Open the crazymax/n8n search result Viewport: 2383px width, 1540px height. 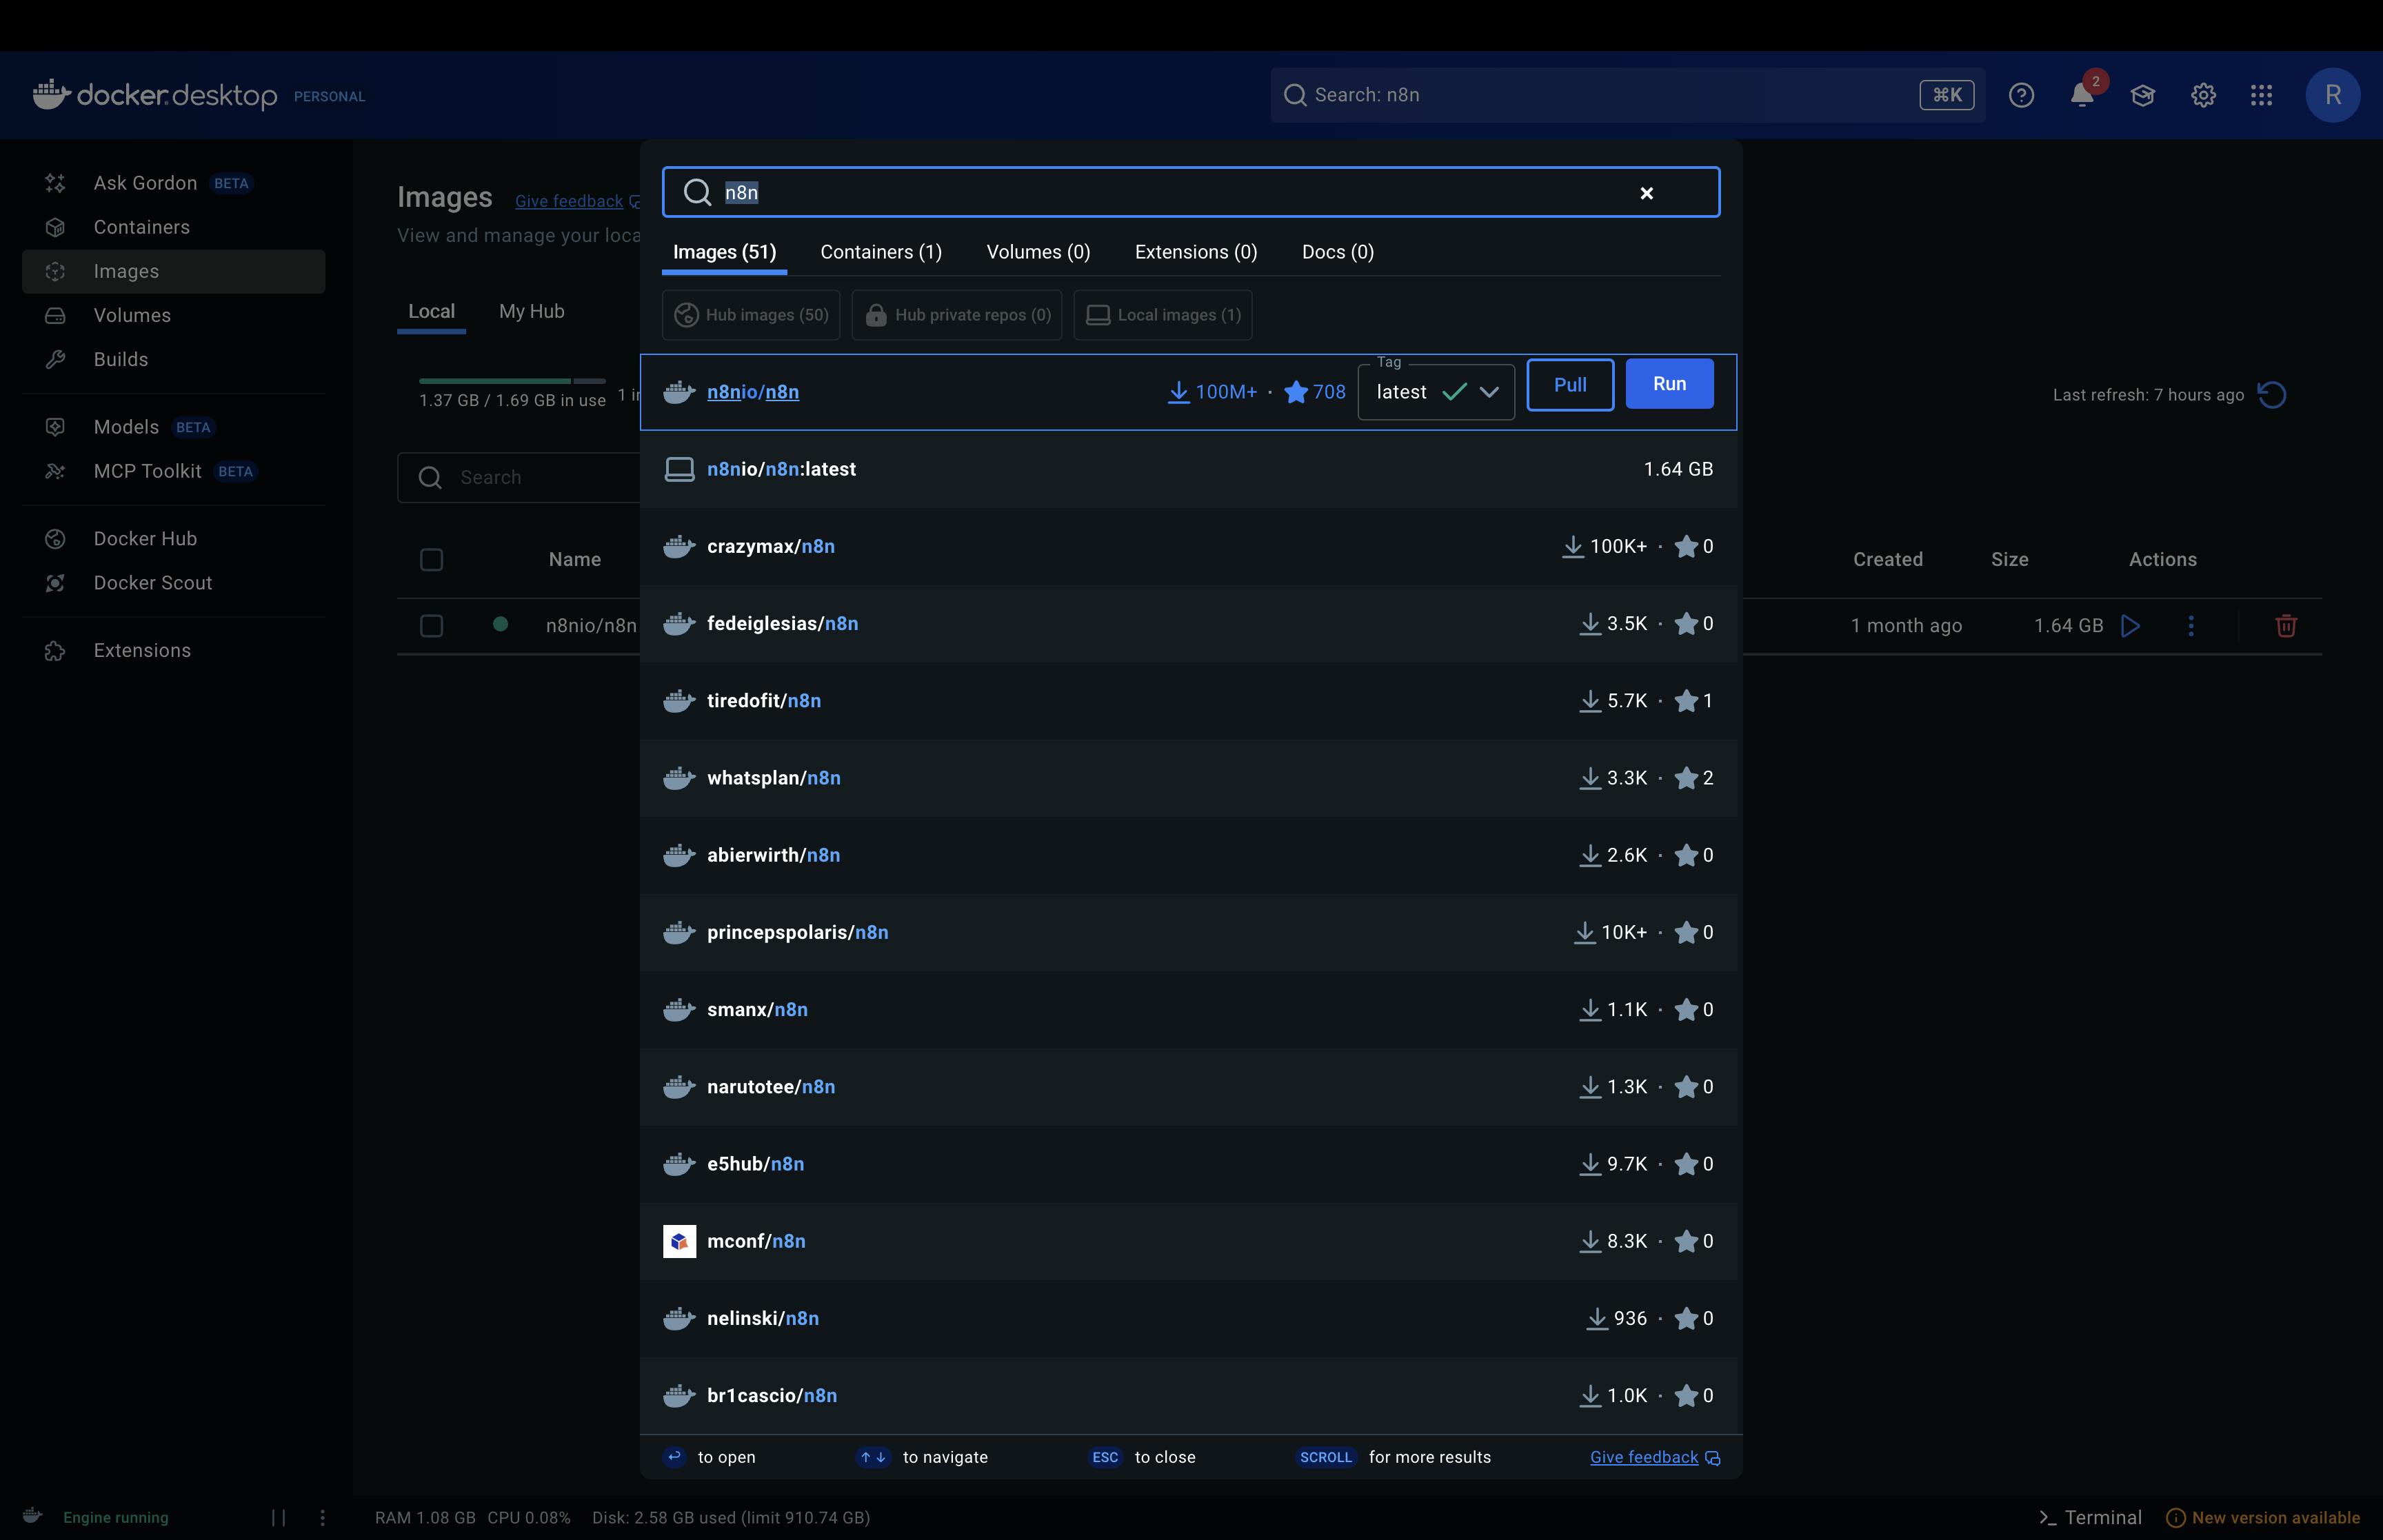771,547
